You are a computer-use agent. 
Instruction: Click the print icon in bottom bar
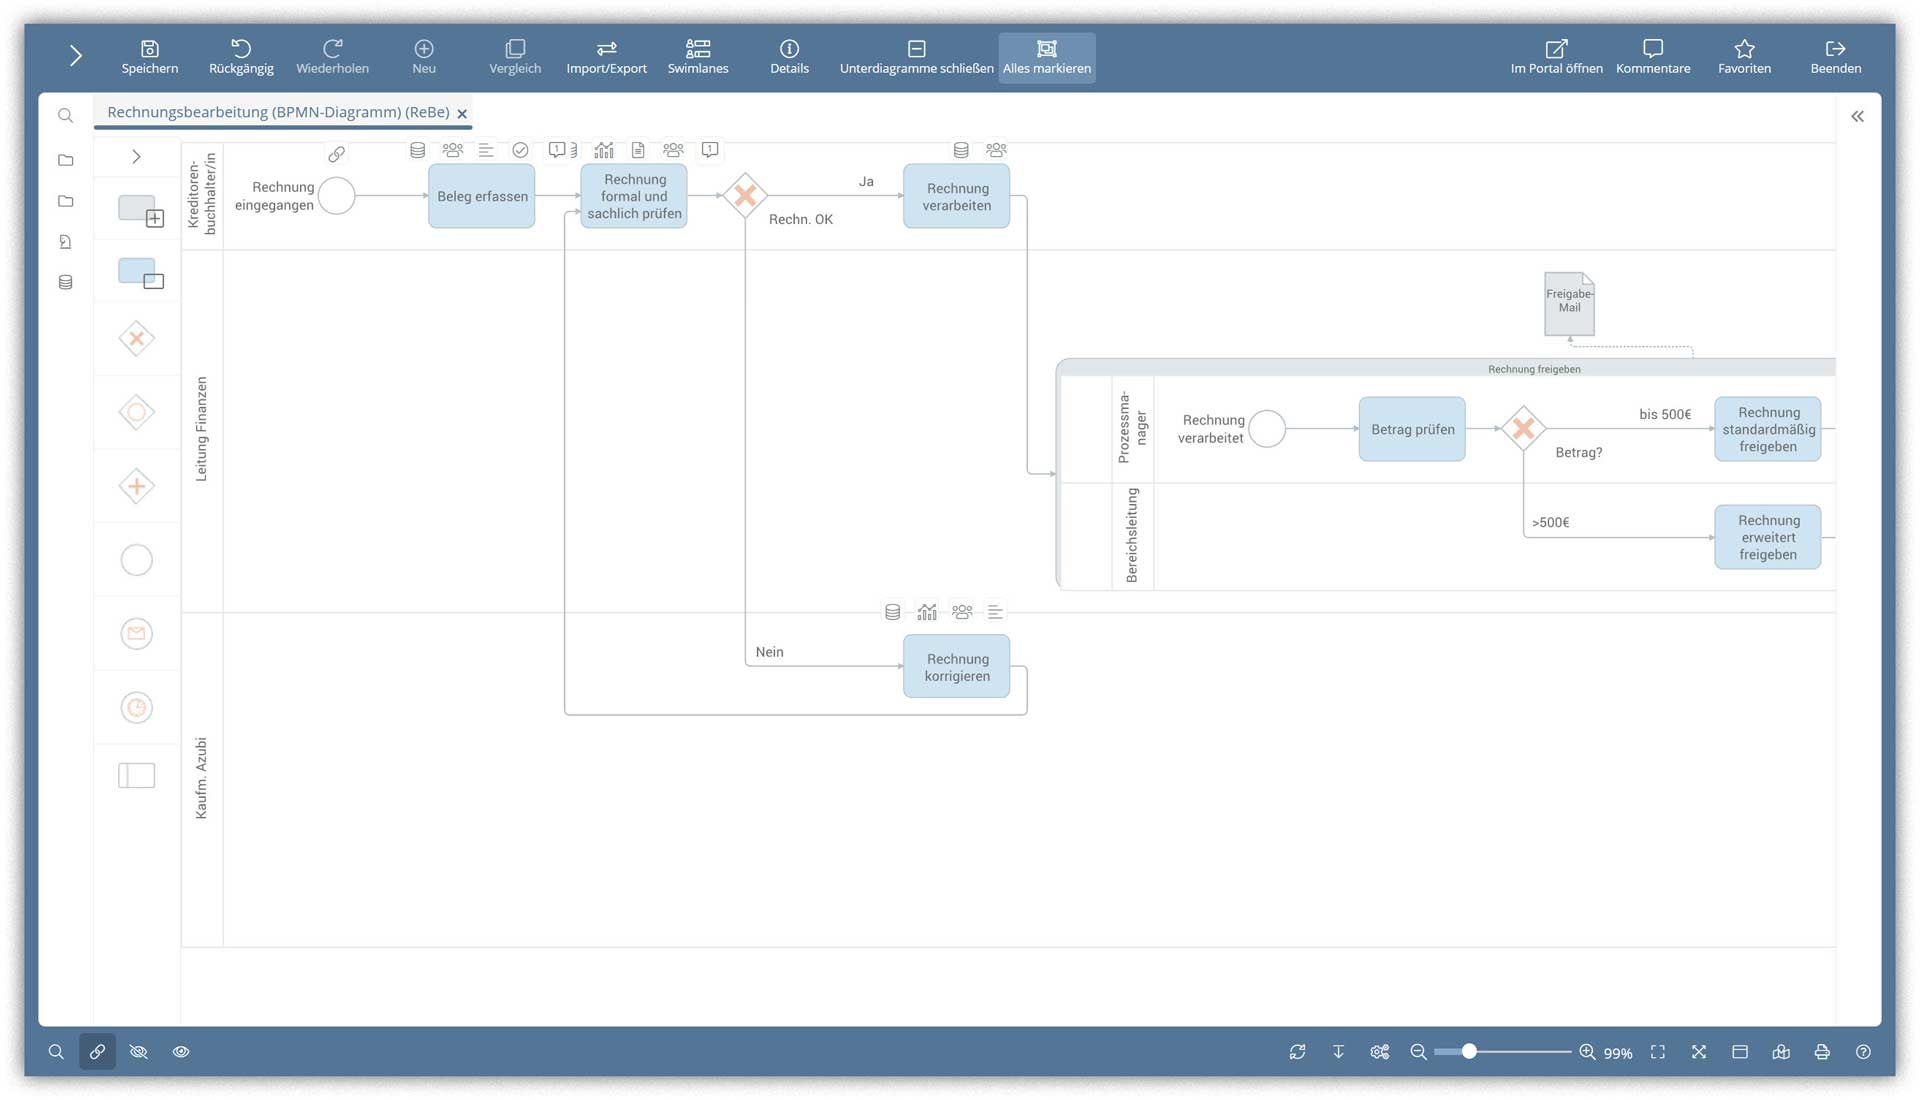(1822, 1052)
